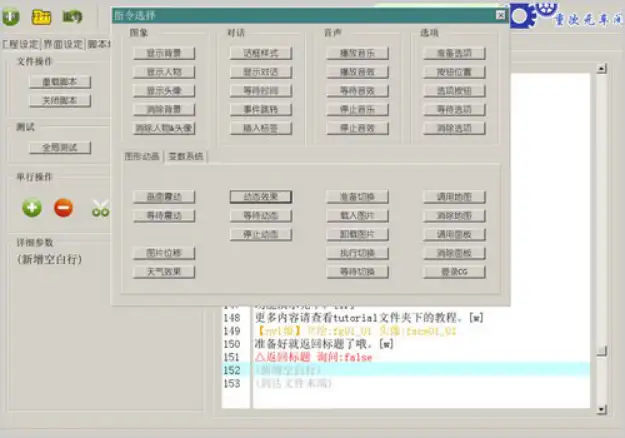Open the 工程设定 tab

tap(21, 44)
